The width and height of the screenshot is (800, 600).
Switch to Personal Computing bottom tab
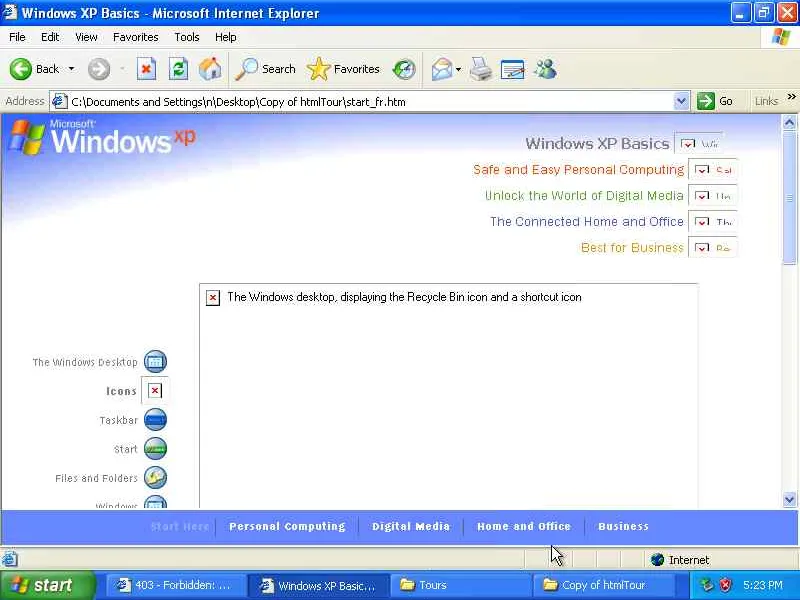(x=287, y=527)
